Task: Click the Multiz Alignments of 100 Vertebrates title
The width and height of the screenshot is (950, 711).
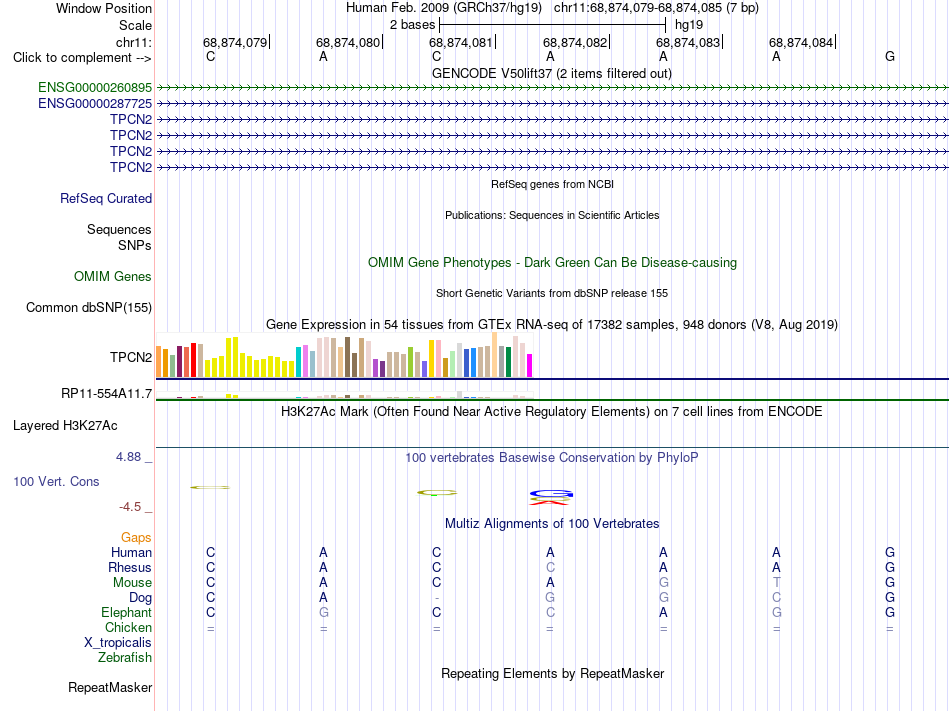Action: point(552,524)
